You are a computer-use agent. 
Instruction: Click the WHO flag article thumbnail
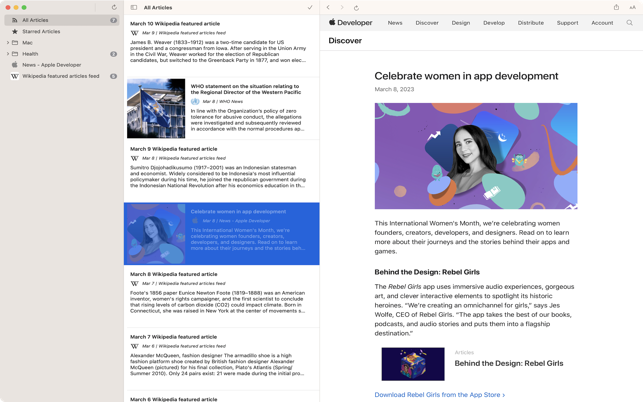[156, 108]
